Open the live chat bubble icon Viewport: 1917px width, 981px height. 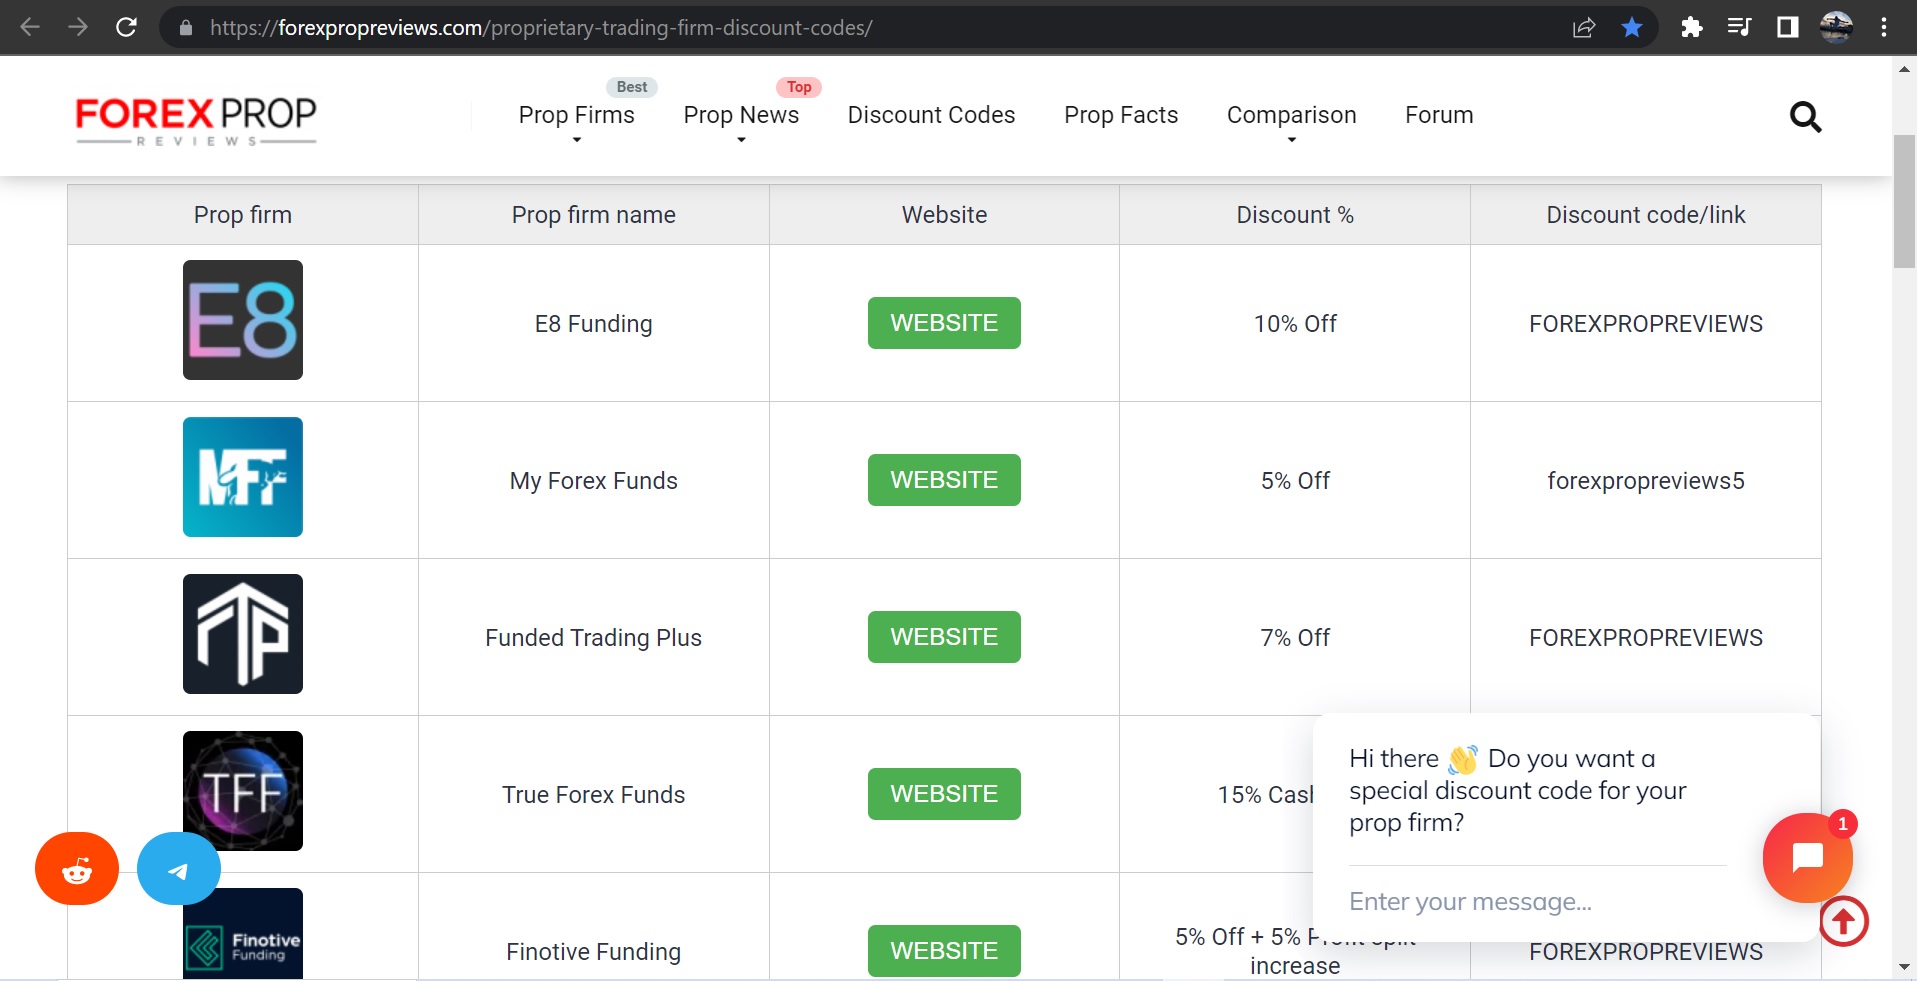1807,857
